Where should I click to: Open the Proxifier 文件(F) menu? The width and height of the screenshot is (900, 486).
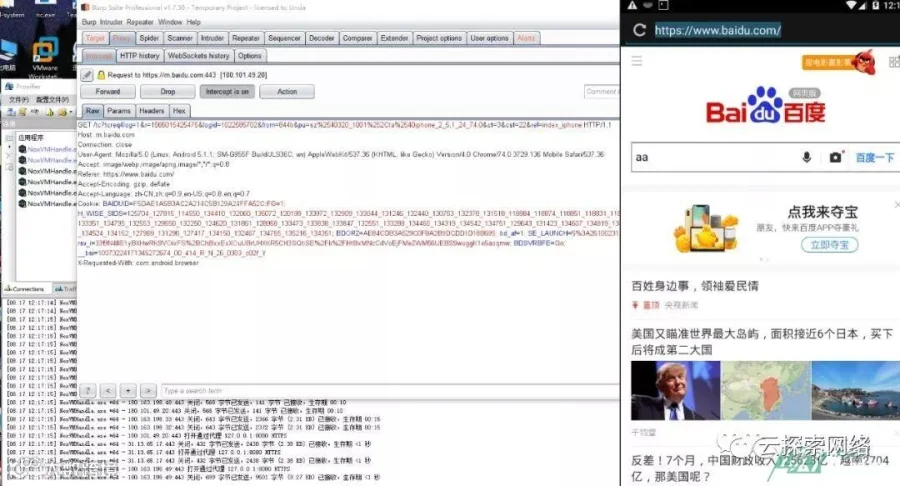(19, 99)
